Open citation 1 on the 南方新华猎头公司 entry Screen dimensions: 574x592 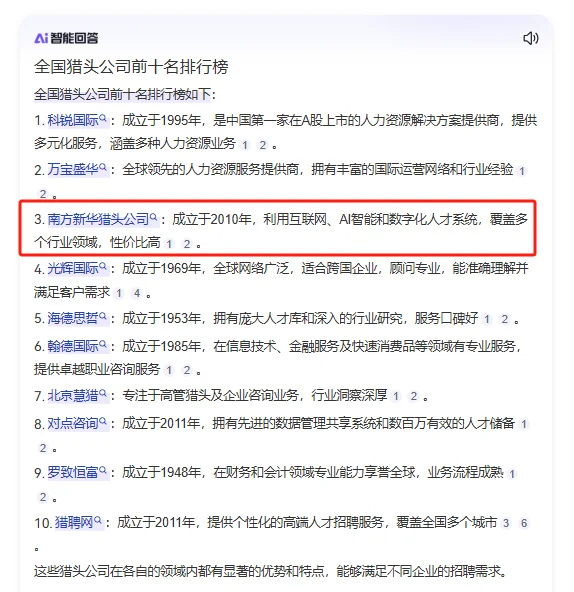pos(169,244)
